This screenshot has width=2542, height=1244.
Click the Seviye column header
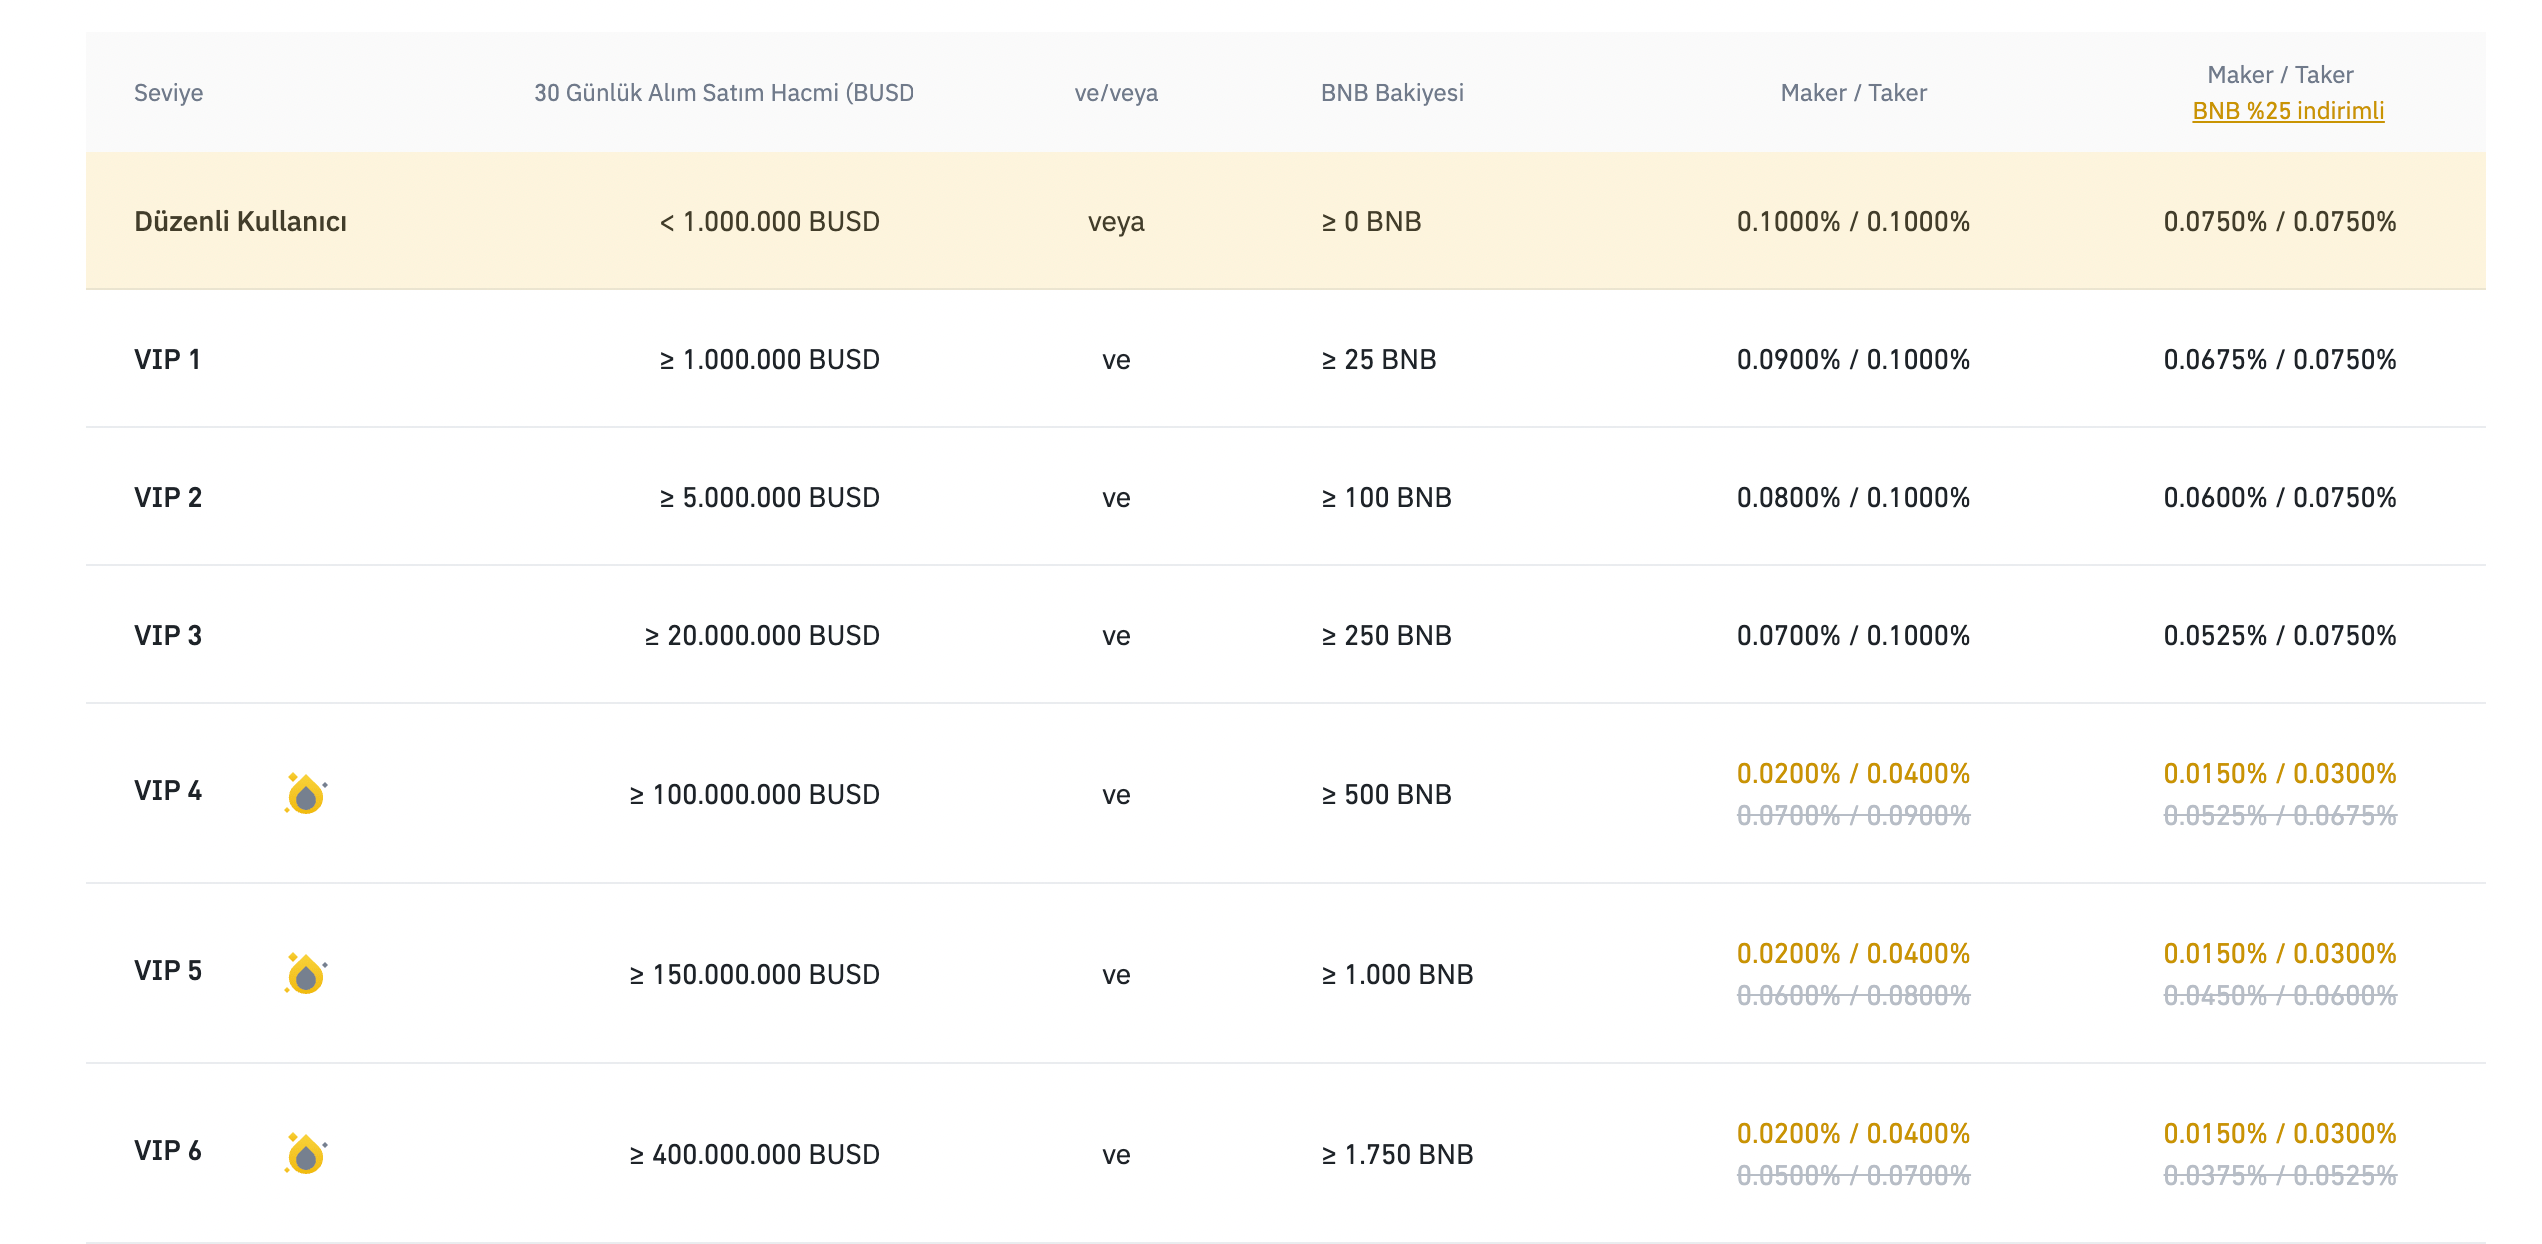pos(168,93)
